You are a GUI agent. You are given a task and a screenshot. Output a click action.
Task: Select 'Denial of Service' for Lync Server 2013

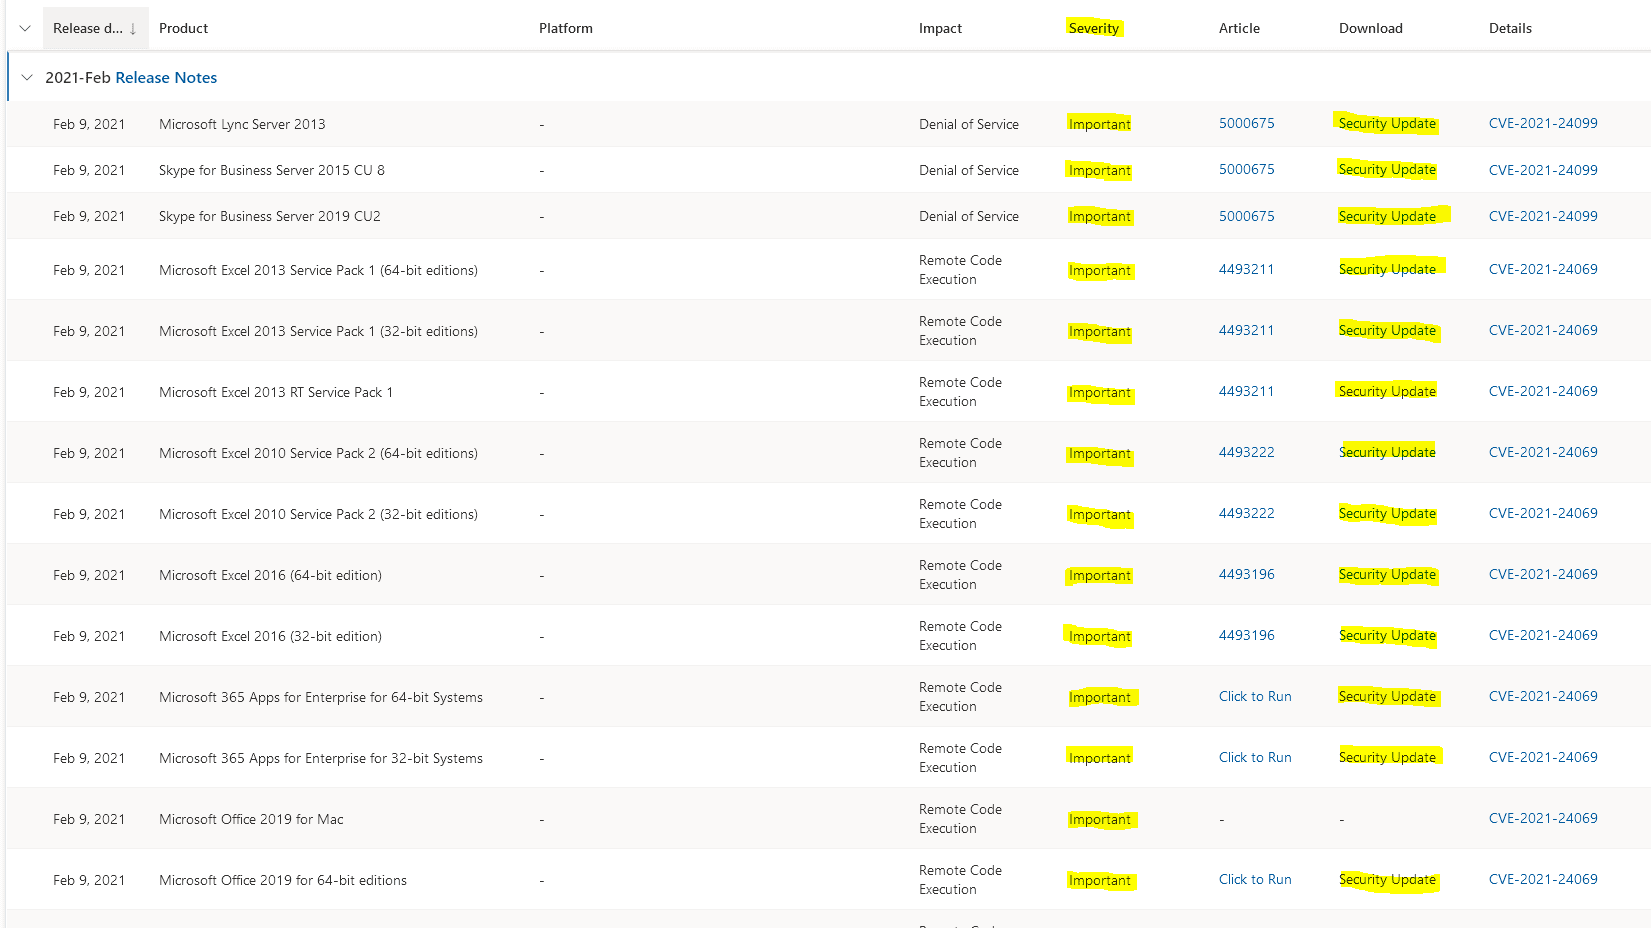969,125
